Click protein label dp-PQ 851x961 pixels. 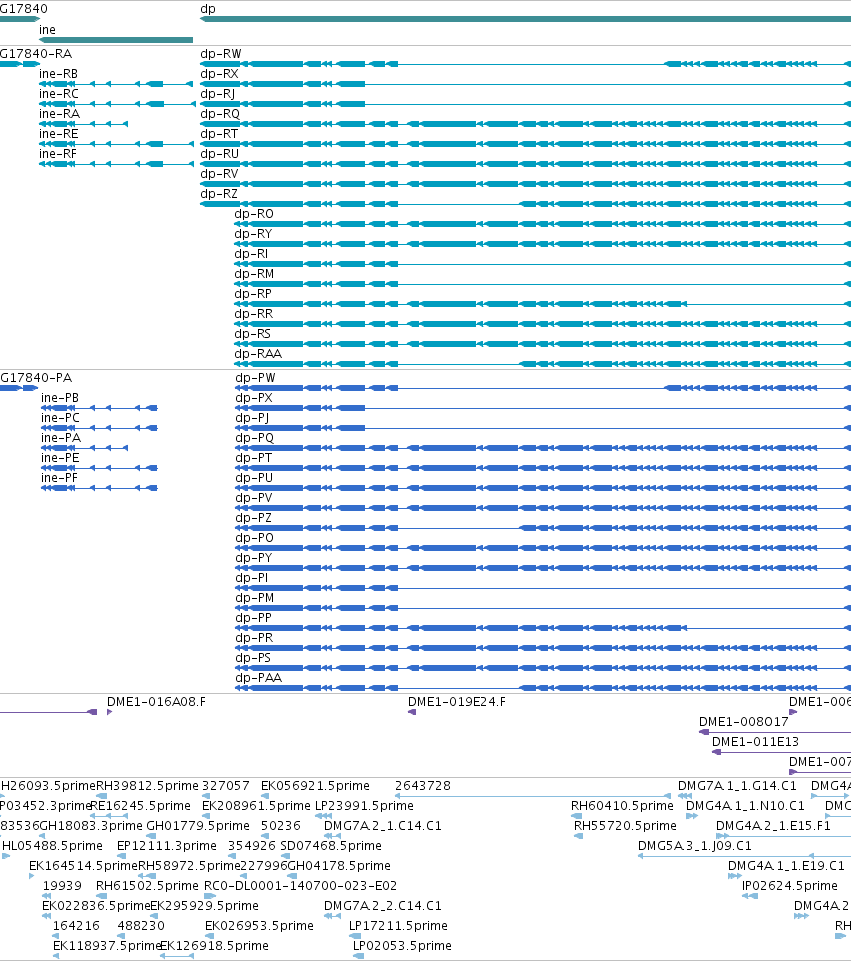(254, 438)
